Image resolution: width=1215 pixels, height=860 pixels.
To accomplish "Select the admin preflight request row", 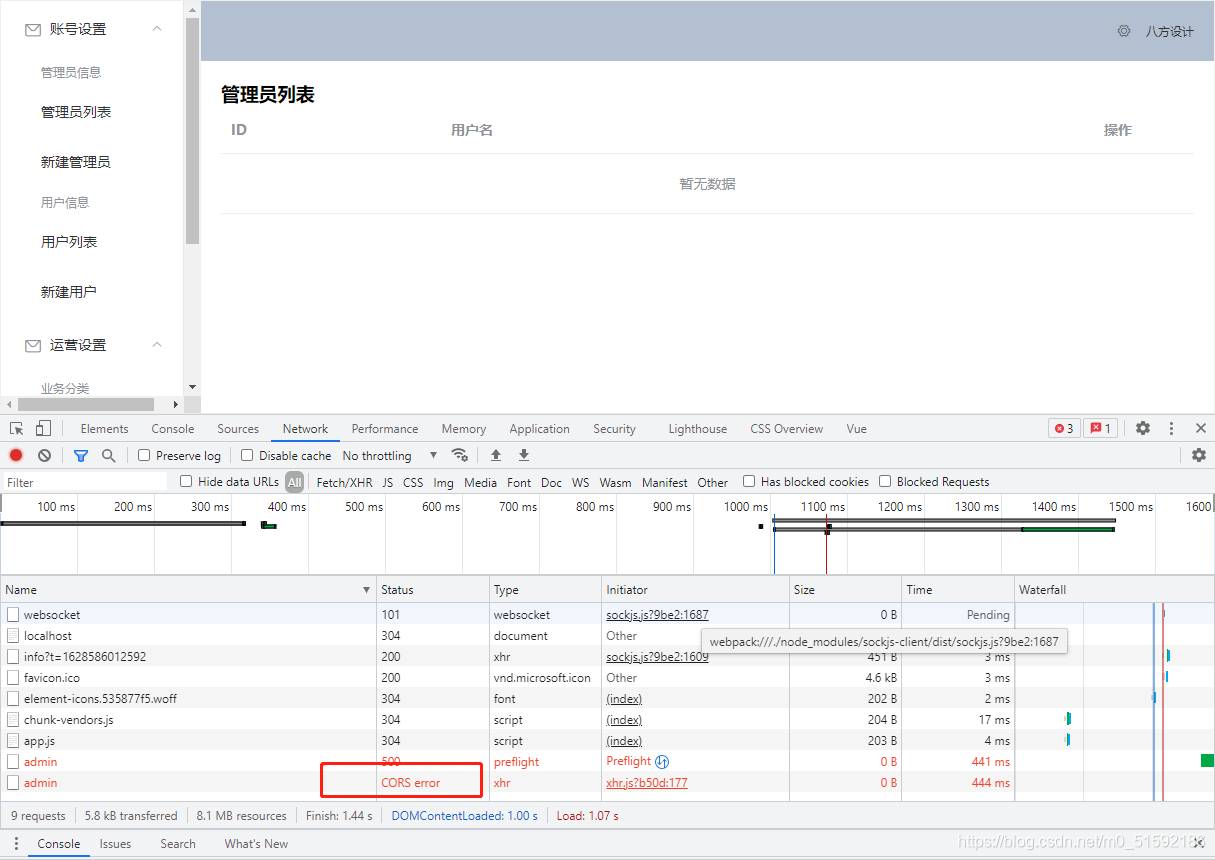I will coord(607,762).
